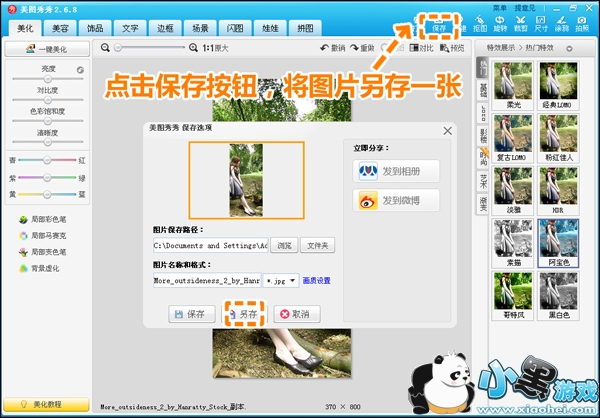Image resolution: width=600 pixels, height=418 pixels.
Task: Click the zoom-out magnifier icon
Action: point(105,48)
